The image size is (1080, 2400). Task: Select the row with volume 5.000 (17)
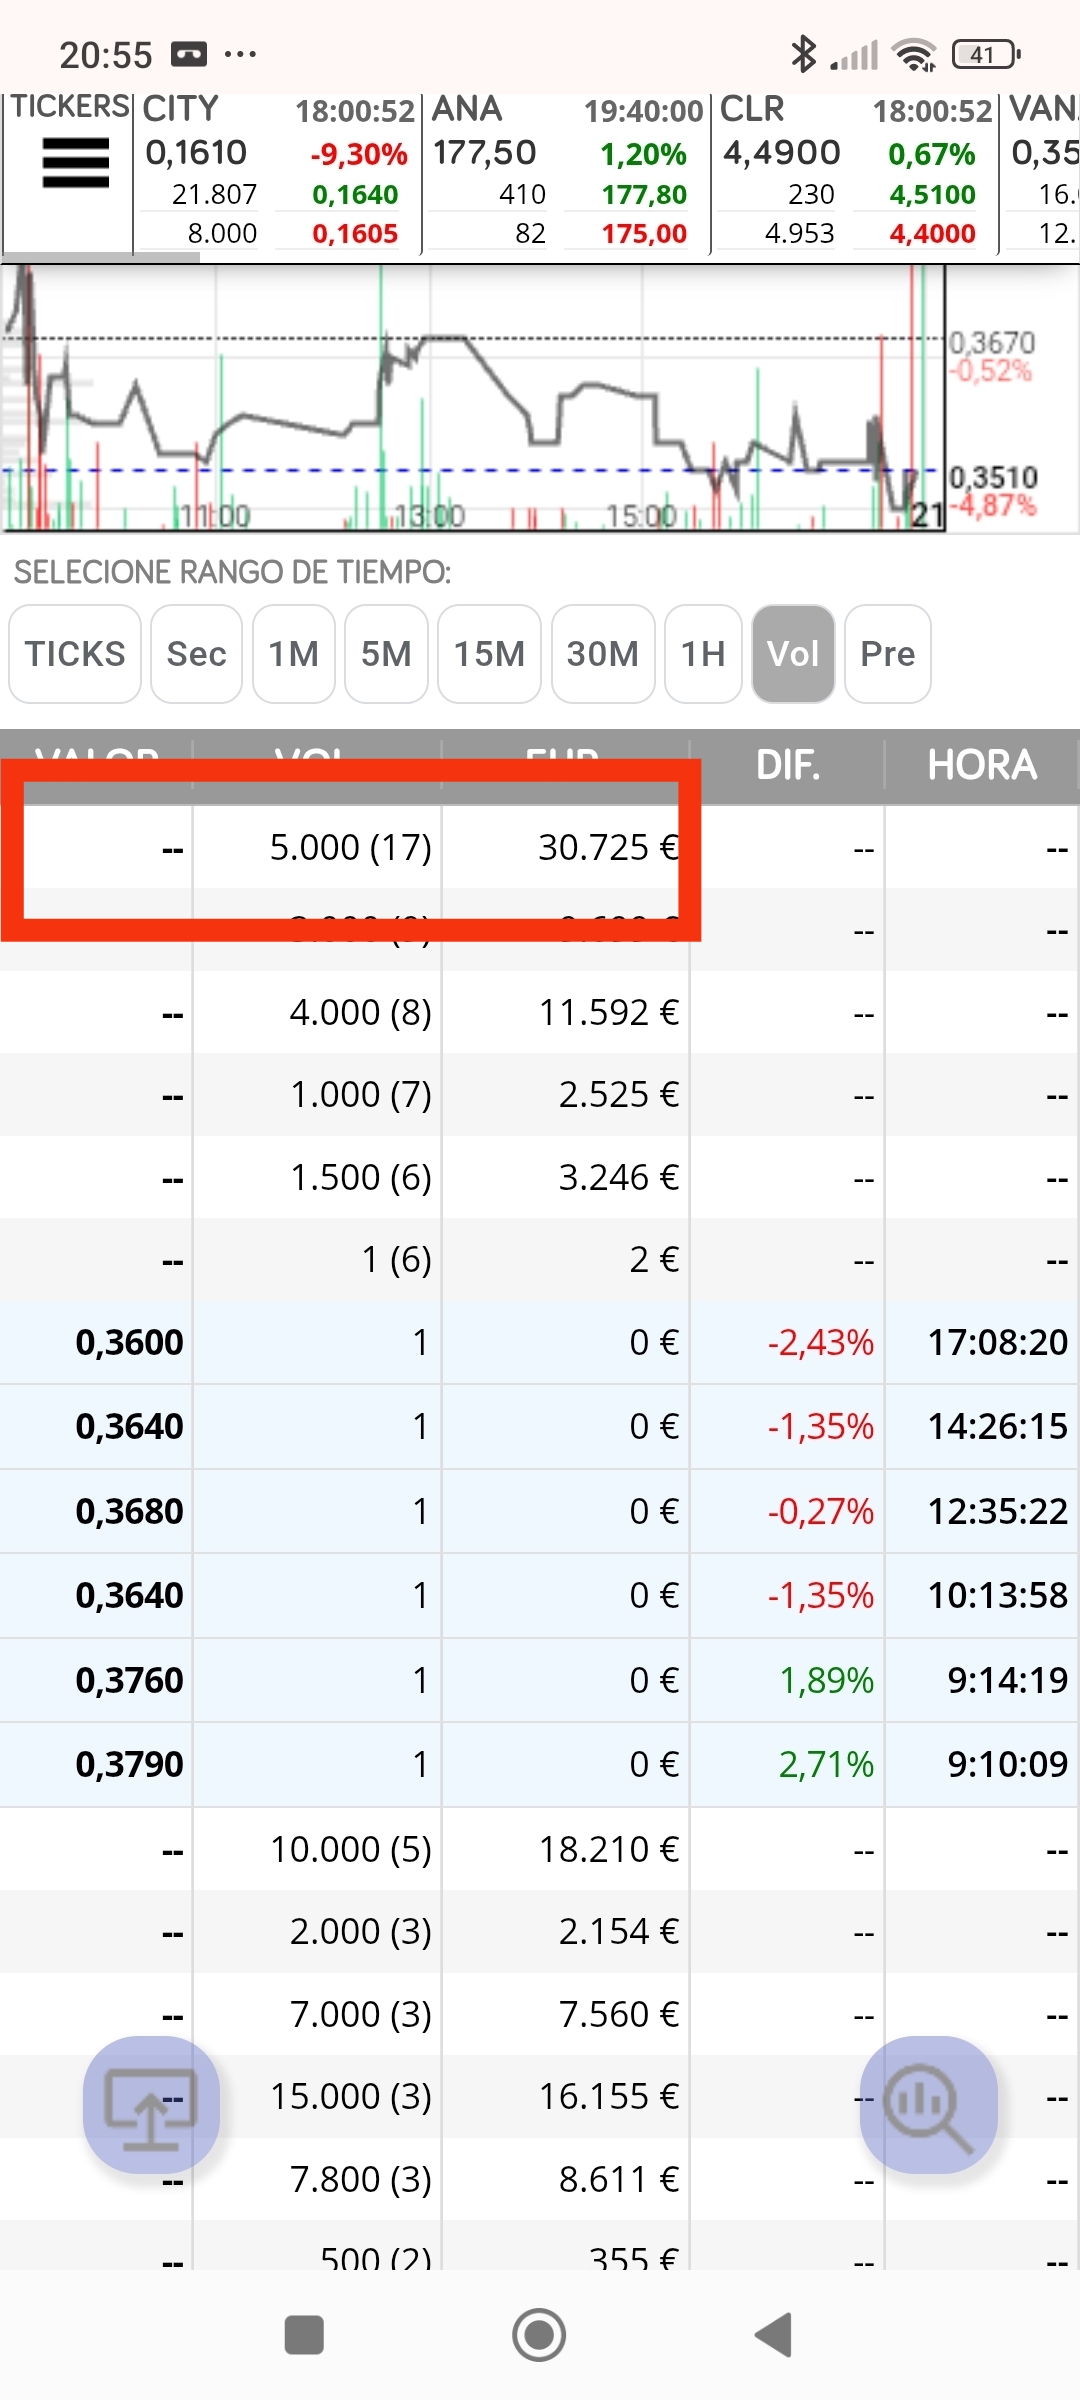click(x=540, y=848)
